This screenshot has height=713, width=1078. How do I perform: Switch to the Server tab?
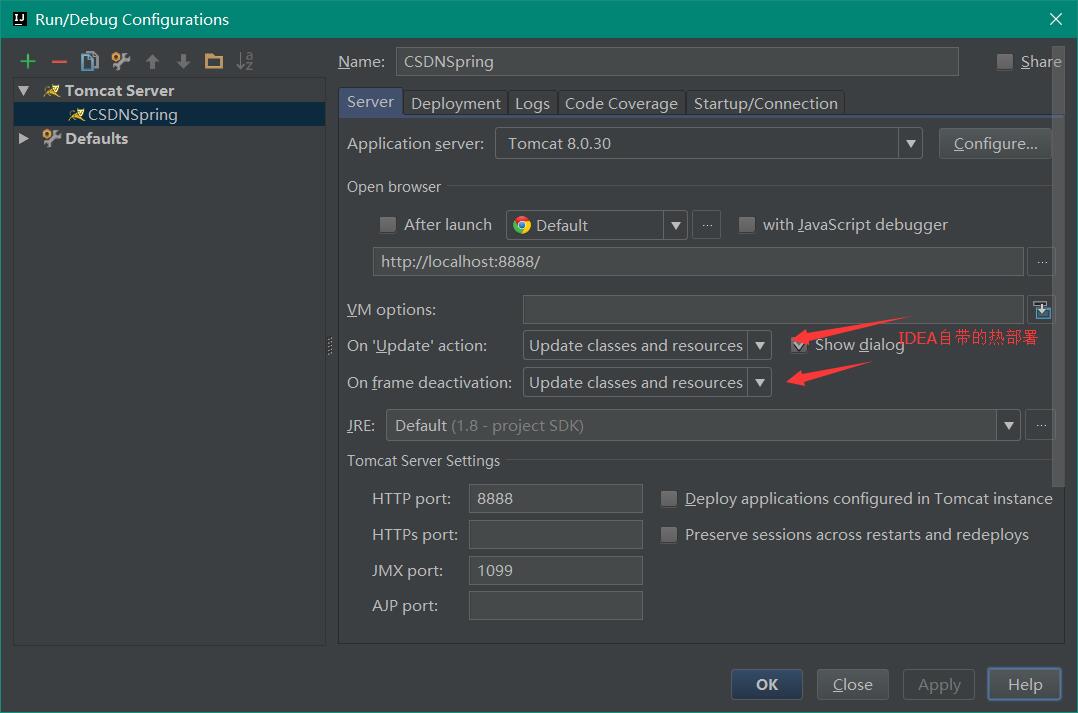[x=371, y=102]
